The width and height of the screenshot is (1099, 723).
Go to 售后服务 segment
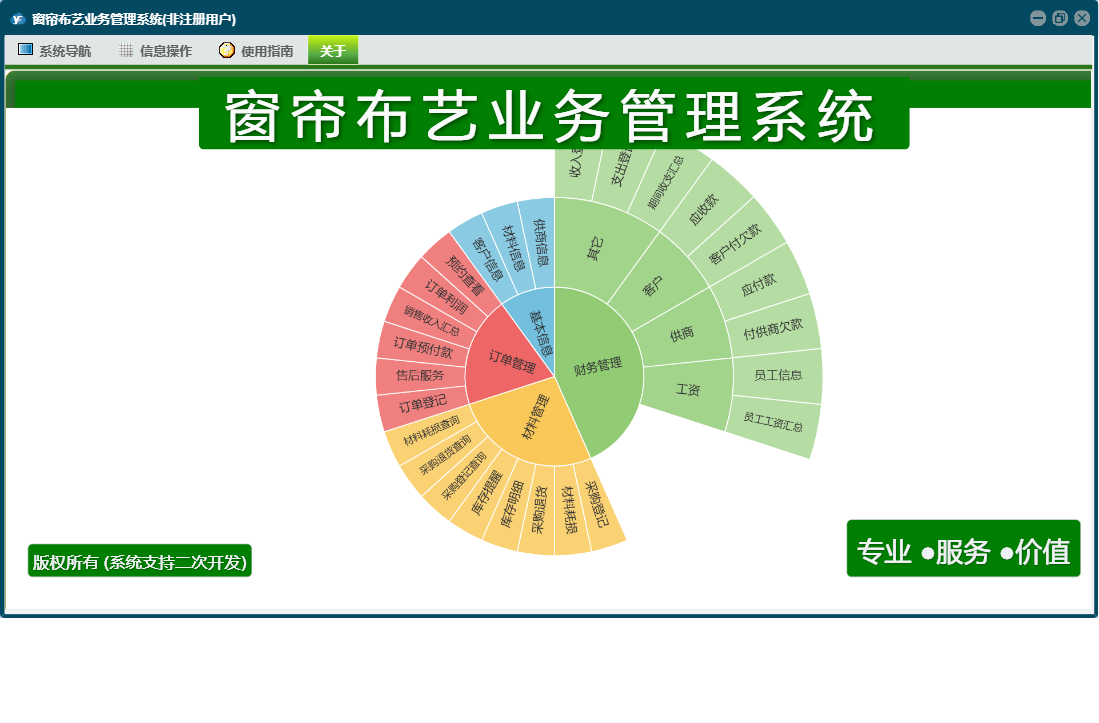pyautogui.click(x=421, y=376)
